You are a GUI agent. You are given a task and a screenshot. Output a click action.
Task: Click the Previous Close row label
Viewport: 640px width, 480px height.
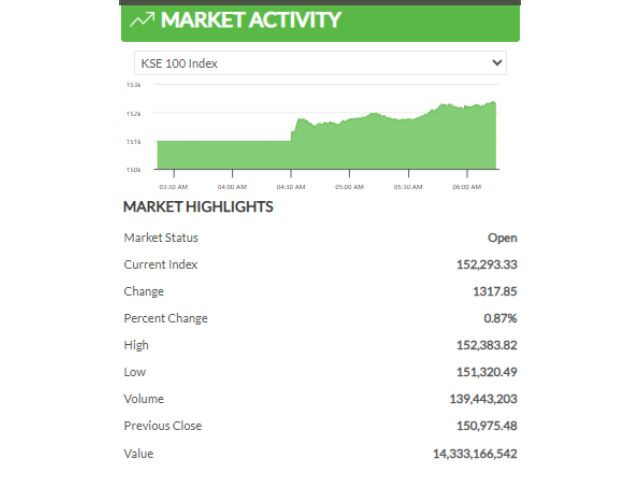click(163, 426)
